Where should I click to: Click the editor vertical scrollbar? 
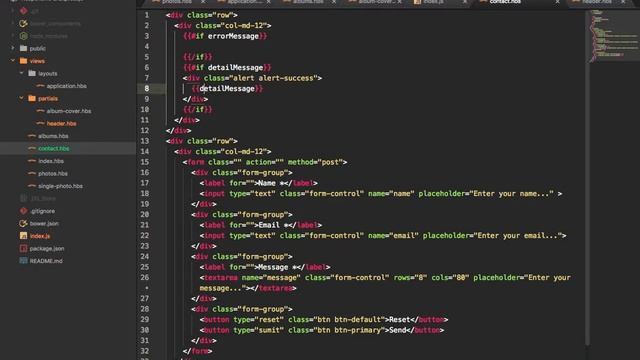587,178
